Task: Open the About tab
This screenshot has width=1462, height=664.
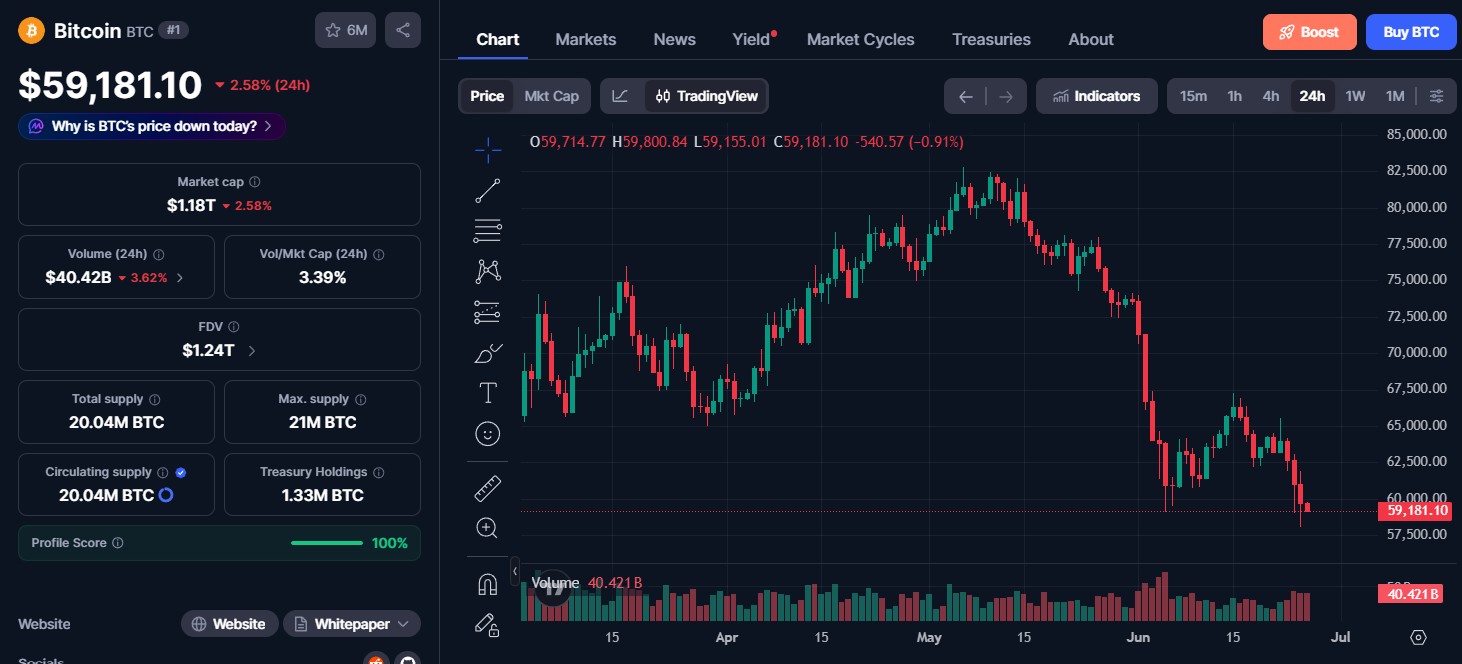Action: point(1091,39)
